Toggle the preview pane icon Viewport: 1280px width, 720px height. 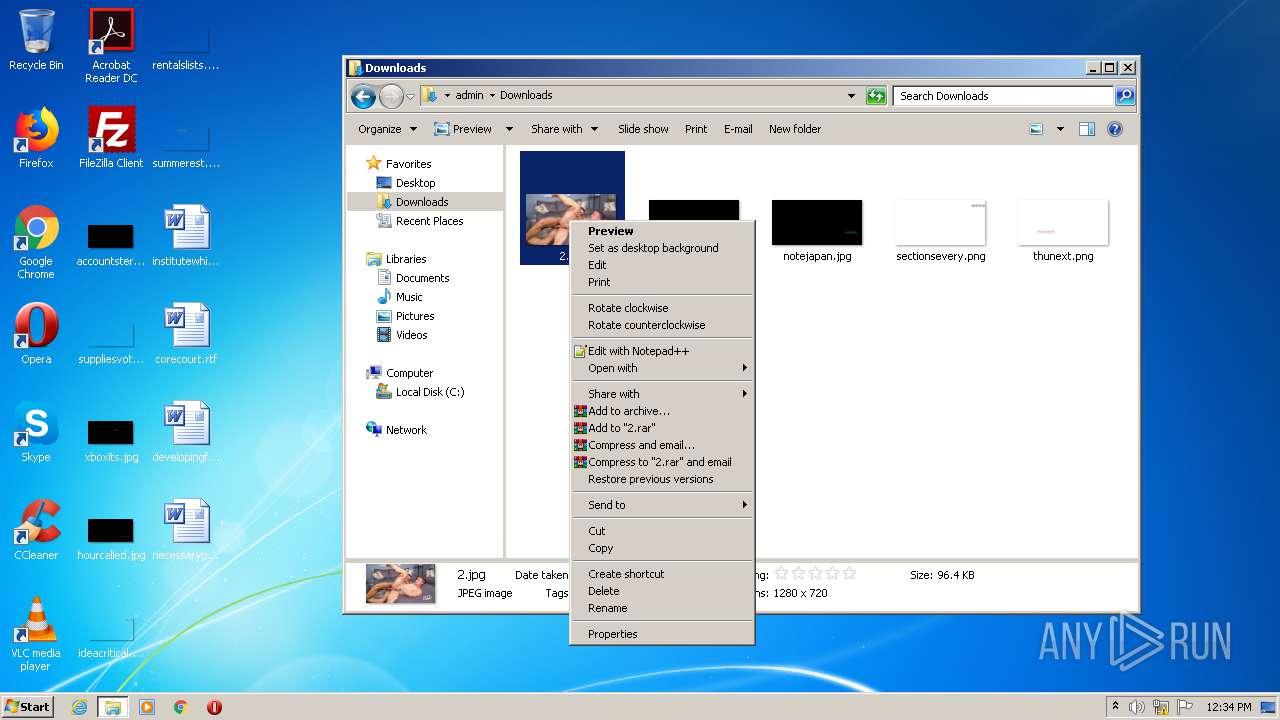click(x=1087, y=129)
